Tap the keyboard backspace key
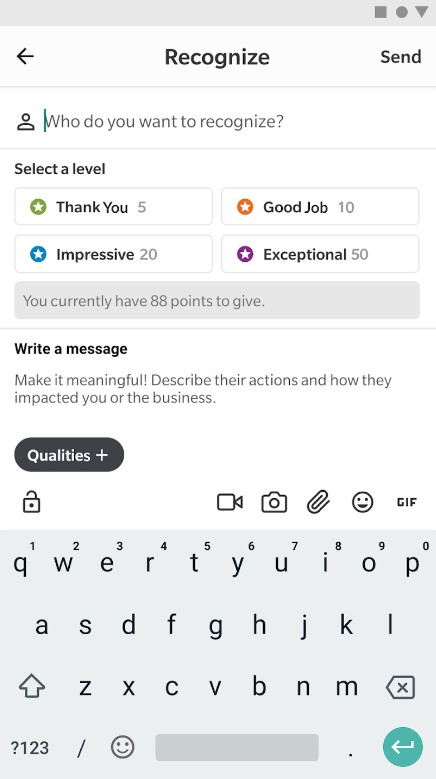436x779 pixels. coord(400,687)
